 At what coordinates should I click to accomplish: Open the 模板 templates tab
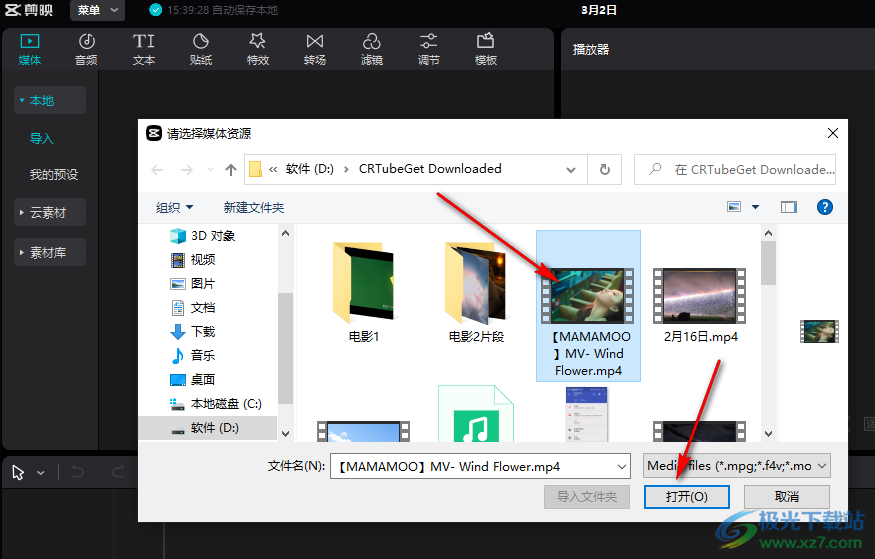[x=485, y=49]
